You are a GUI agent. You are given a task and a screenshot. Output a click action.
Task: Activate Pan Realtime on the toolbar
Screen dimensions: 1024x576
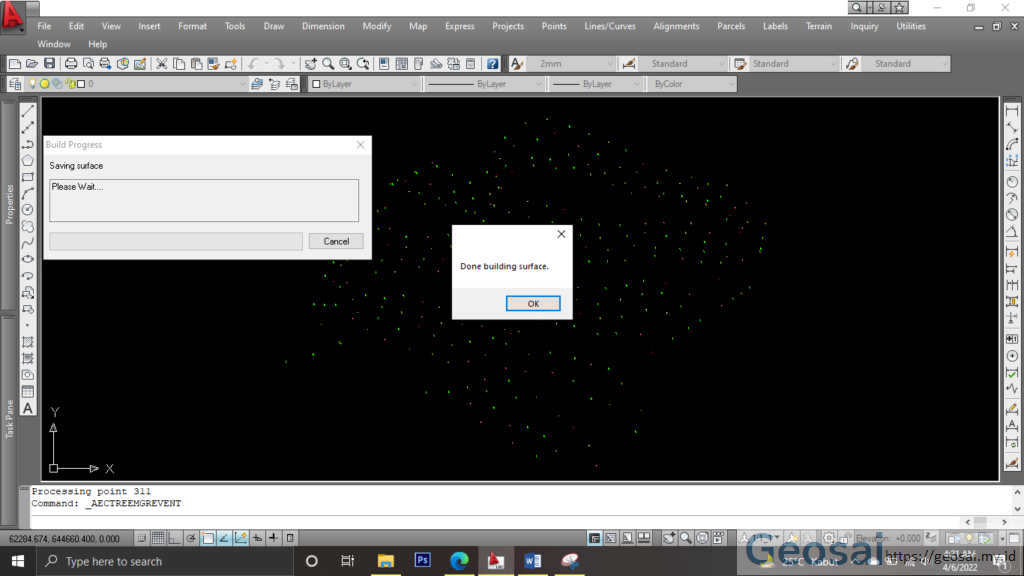point(311,63)
